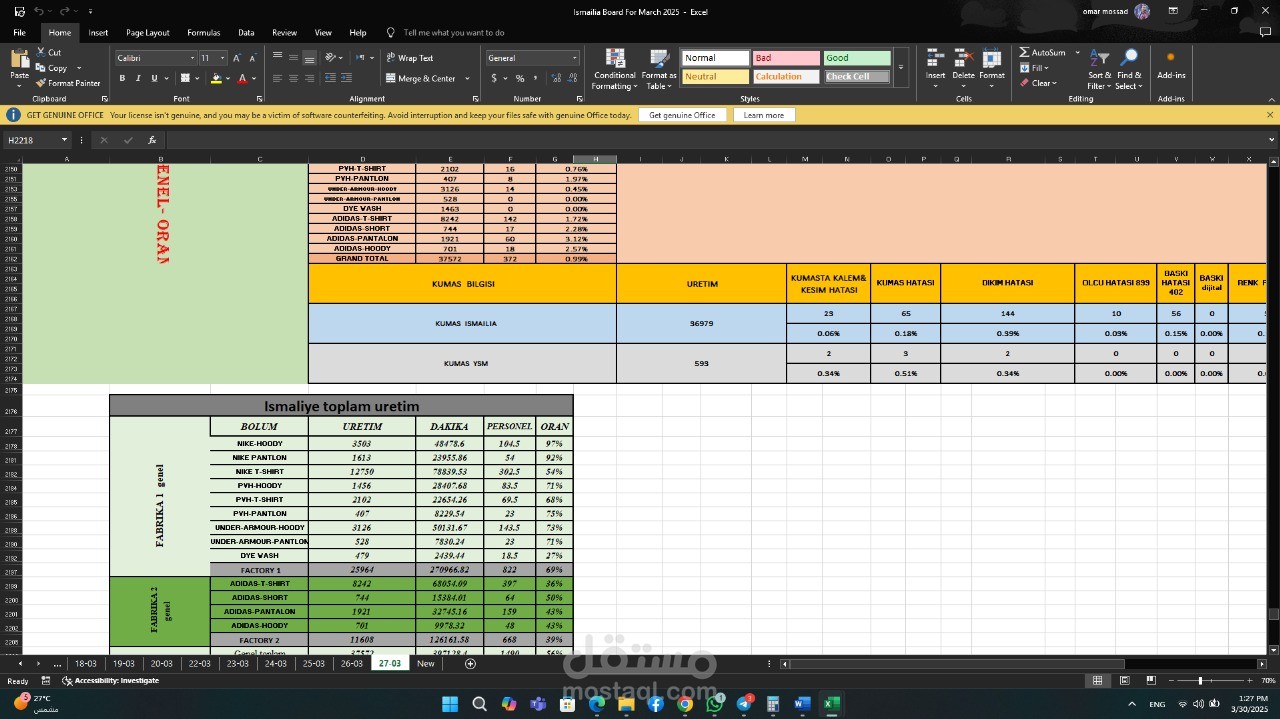1280x719 pixels.
Task: Align the text left
Action: click(x=277, y=78)
